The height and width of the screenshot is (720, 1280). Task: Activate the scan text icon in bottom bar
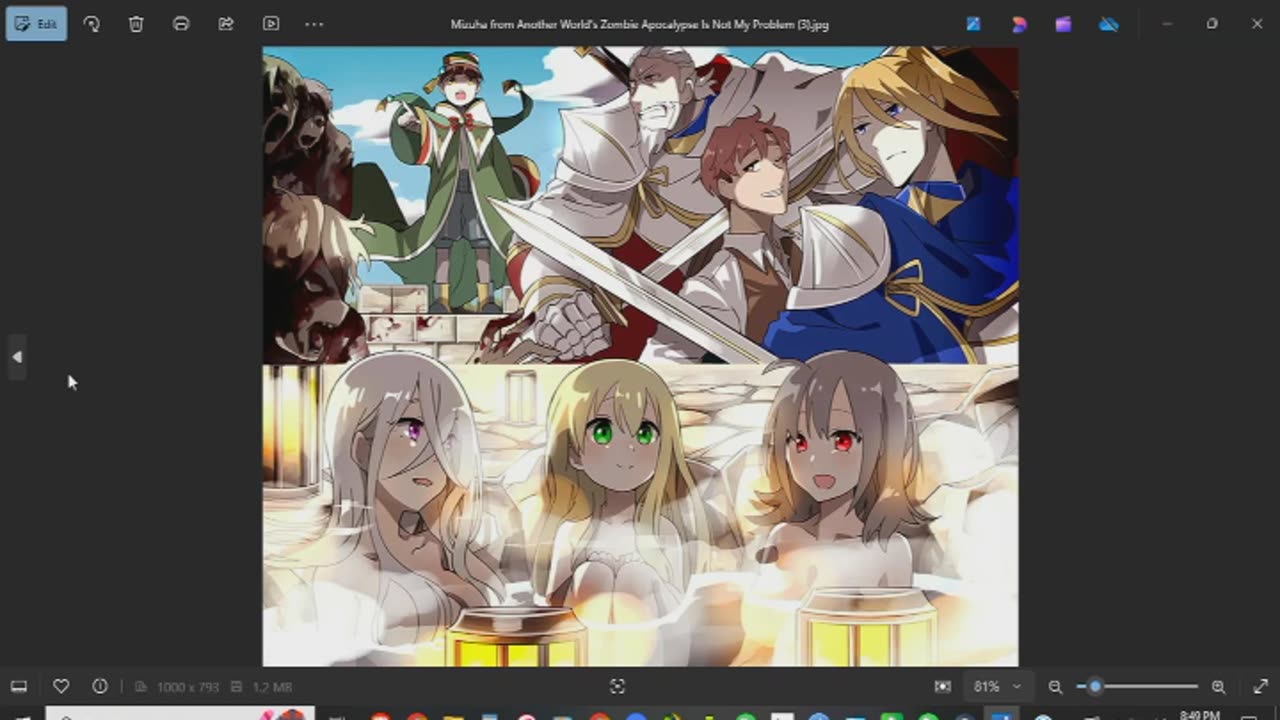pos(617,687)
